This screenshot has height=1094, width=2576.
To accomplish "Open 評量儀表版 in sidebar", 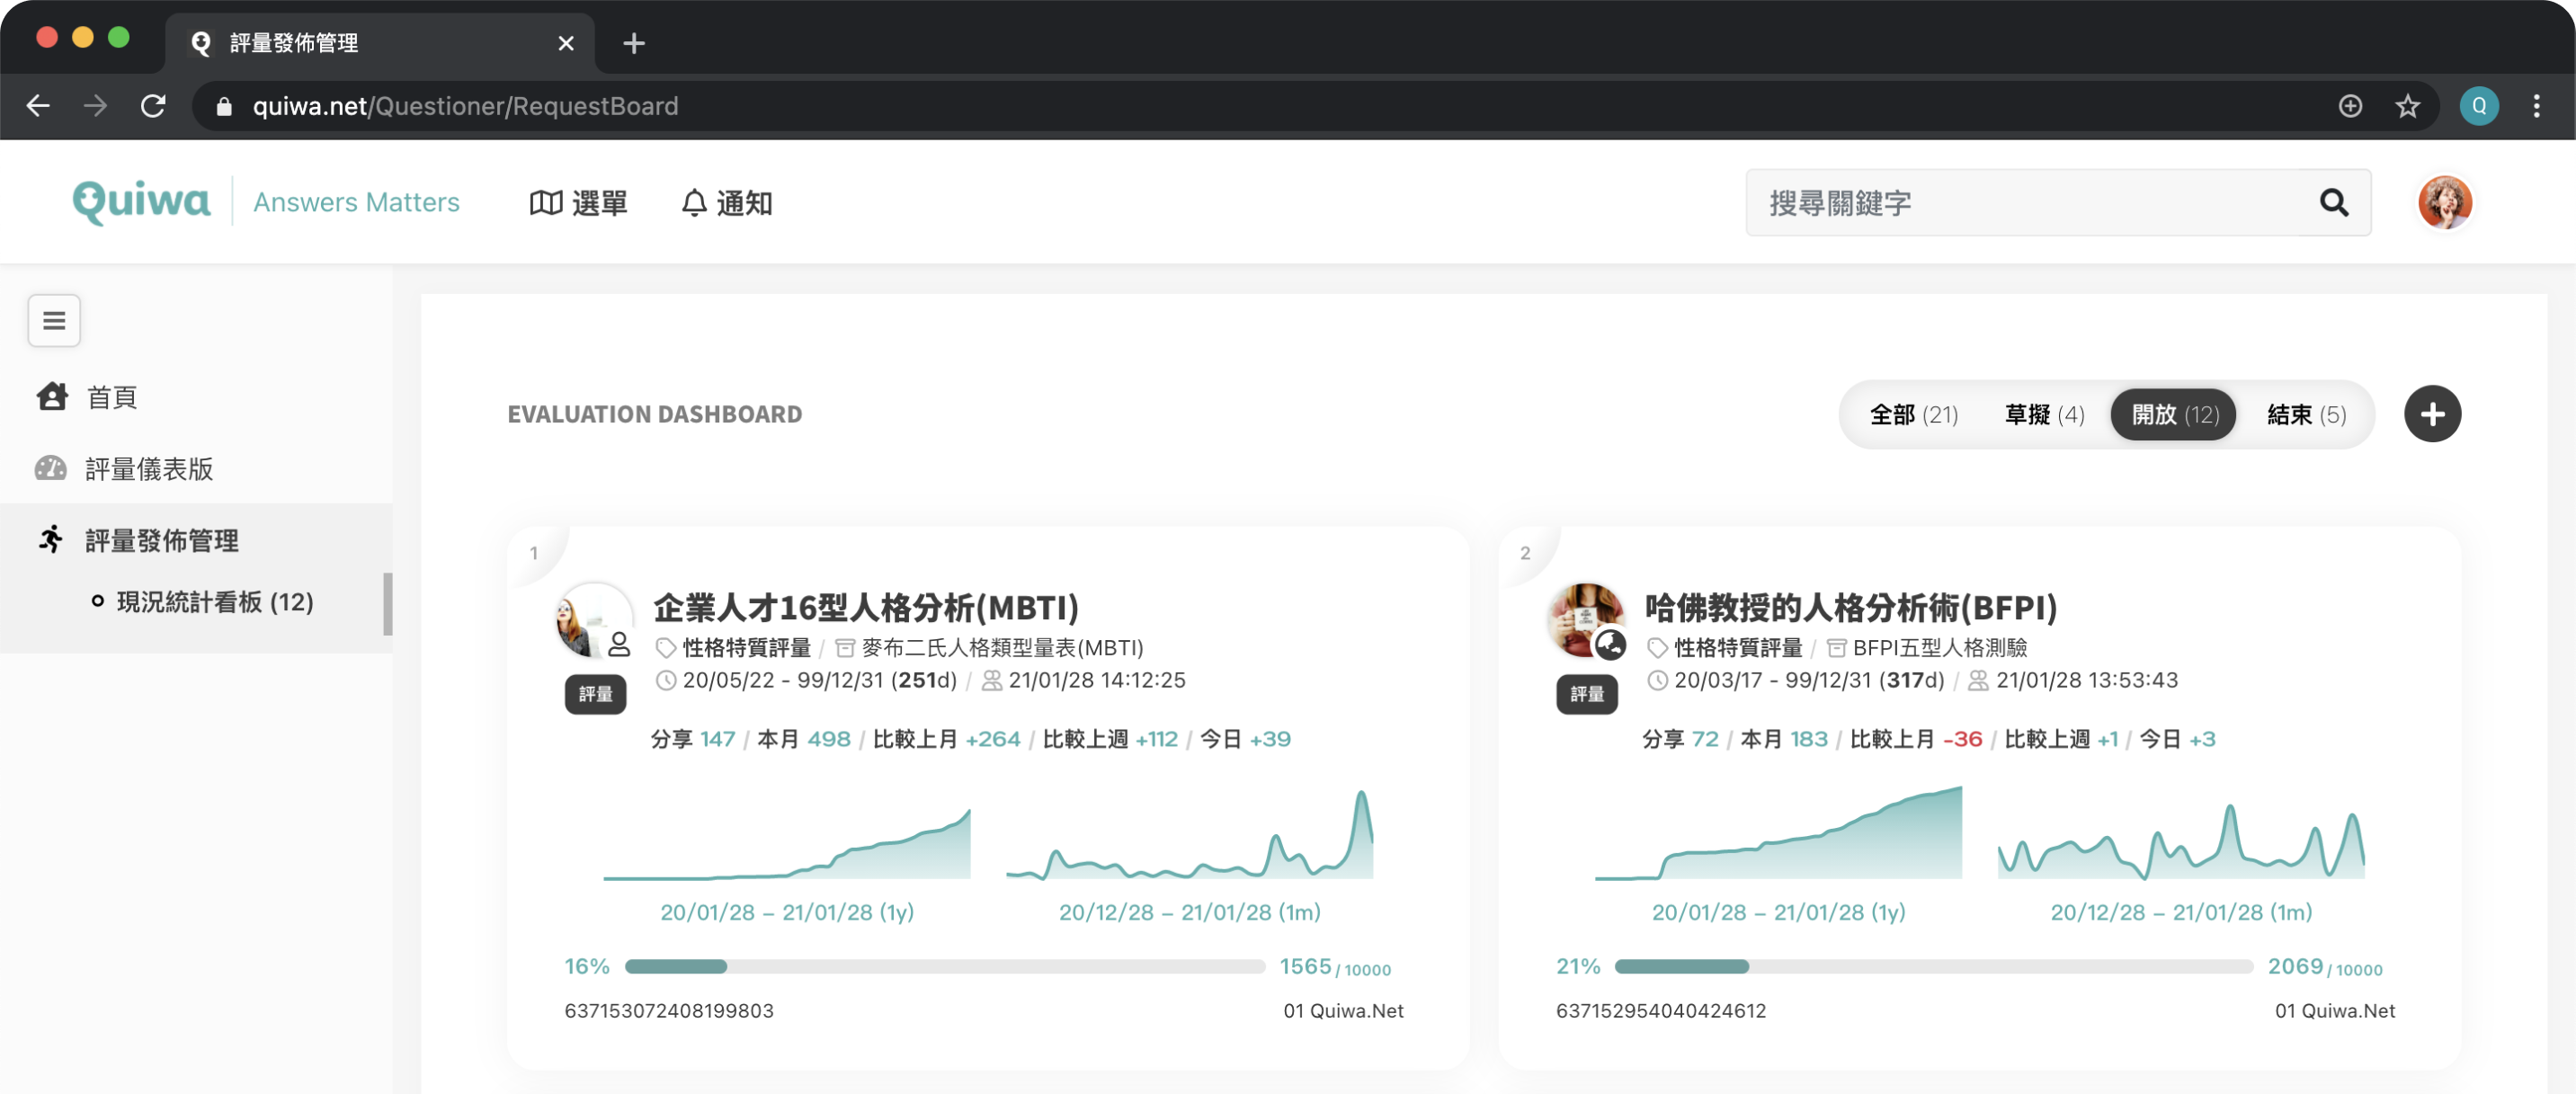I will (x=124, y=469).
